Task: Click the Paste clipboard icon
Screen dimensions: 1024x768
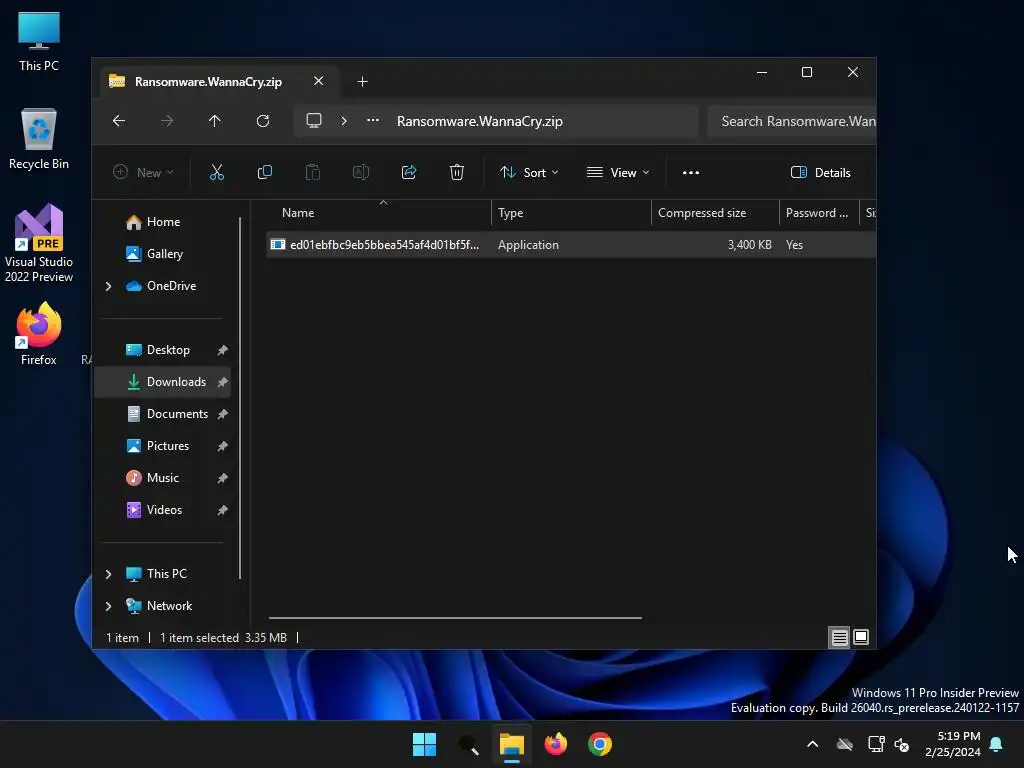Action: [313, 172]
